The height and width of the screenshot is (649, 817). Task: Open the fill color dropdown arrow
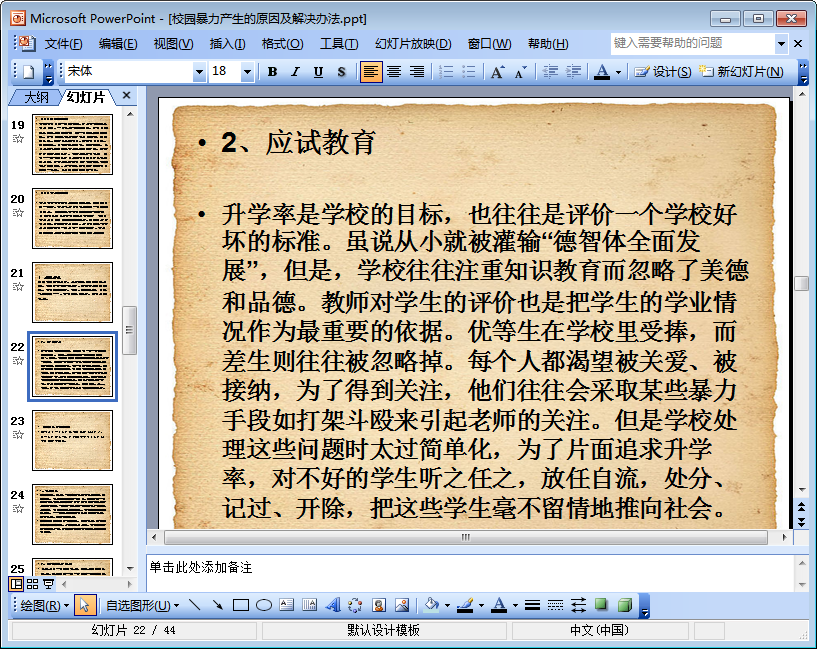447,606
